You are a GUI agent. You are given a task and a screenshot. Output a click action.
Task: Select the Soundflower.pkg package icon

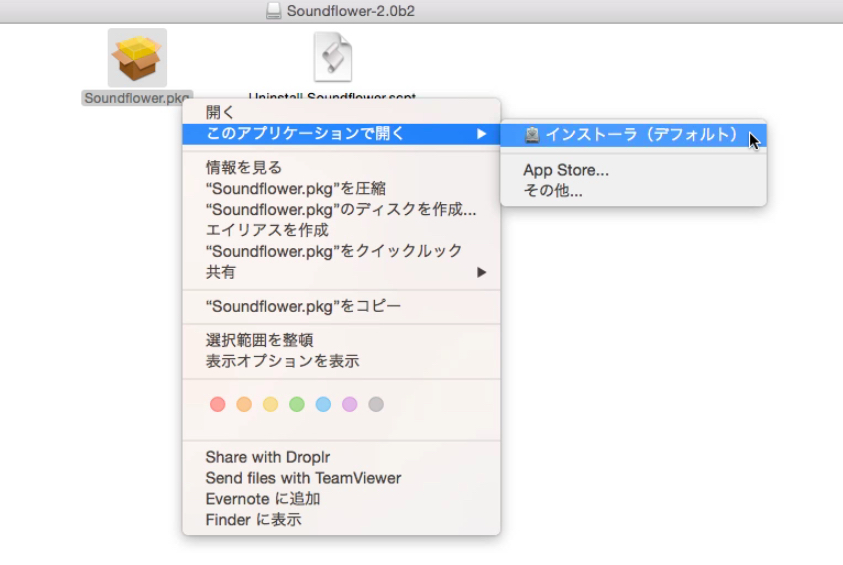point(137,58)
